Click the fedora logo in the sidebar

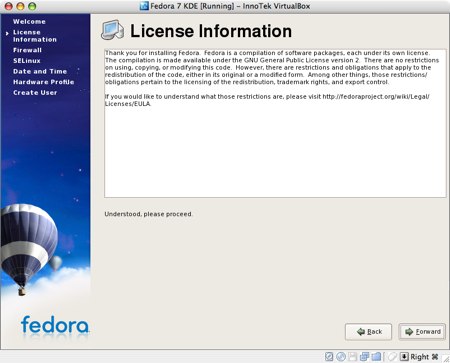click(x=55, y=325)
